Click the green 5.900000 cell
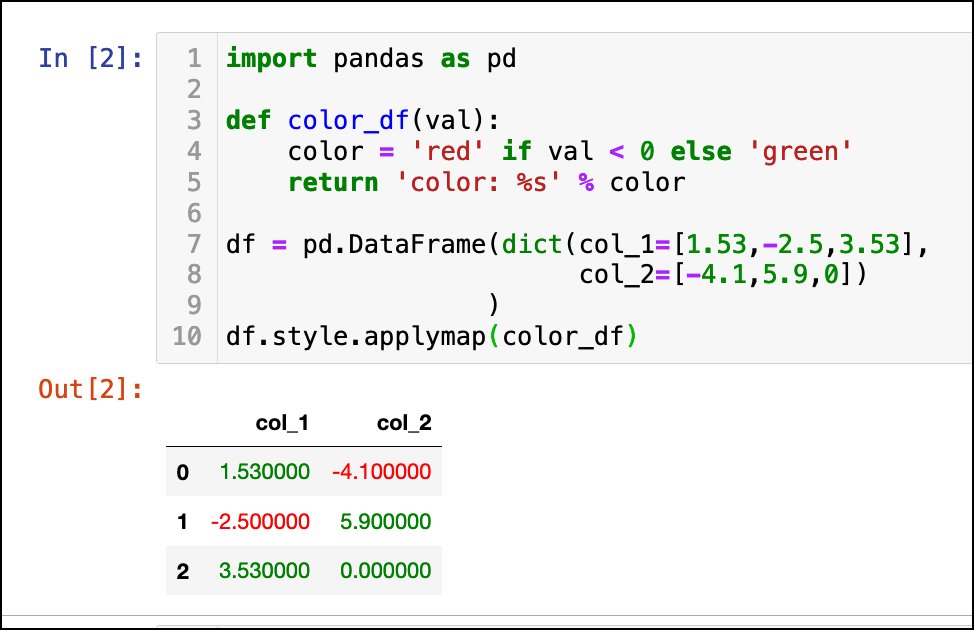This screenshot has height=630, width=974. (x=386, y=521)
